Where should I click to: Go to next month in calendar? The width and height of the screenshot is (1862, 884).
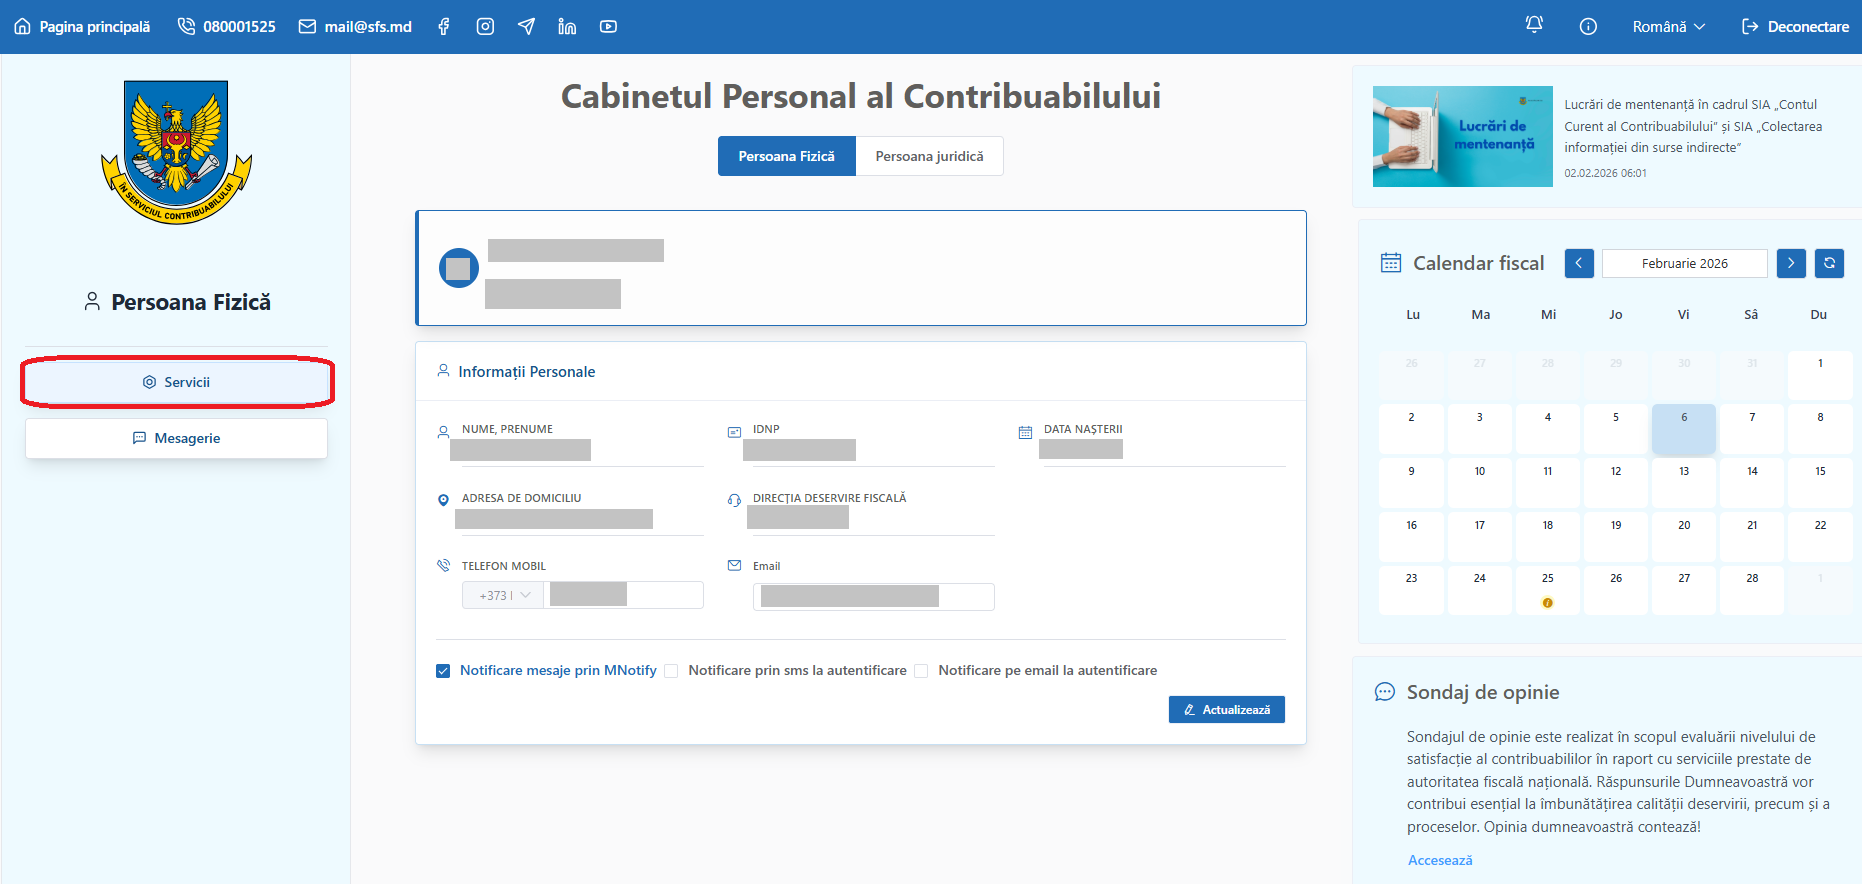click(1791, 263)
